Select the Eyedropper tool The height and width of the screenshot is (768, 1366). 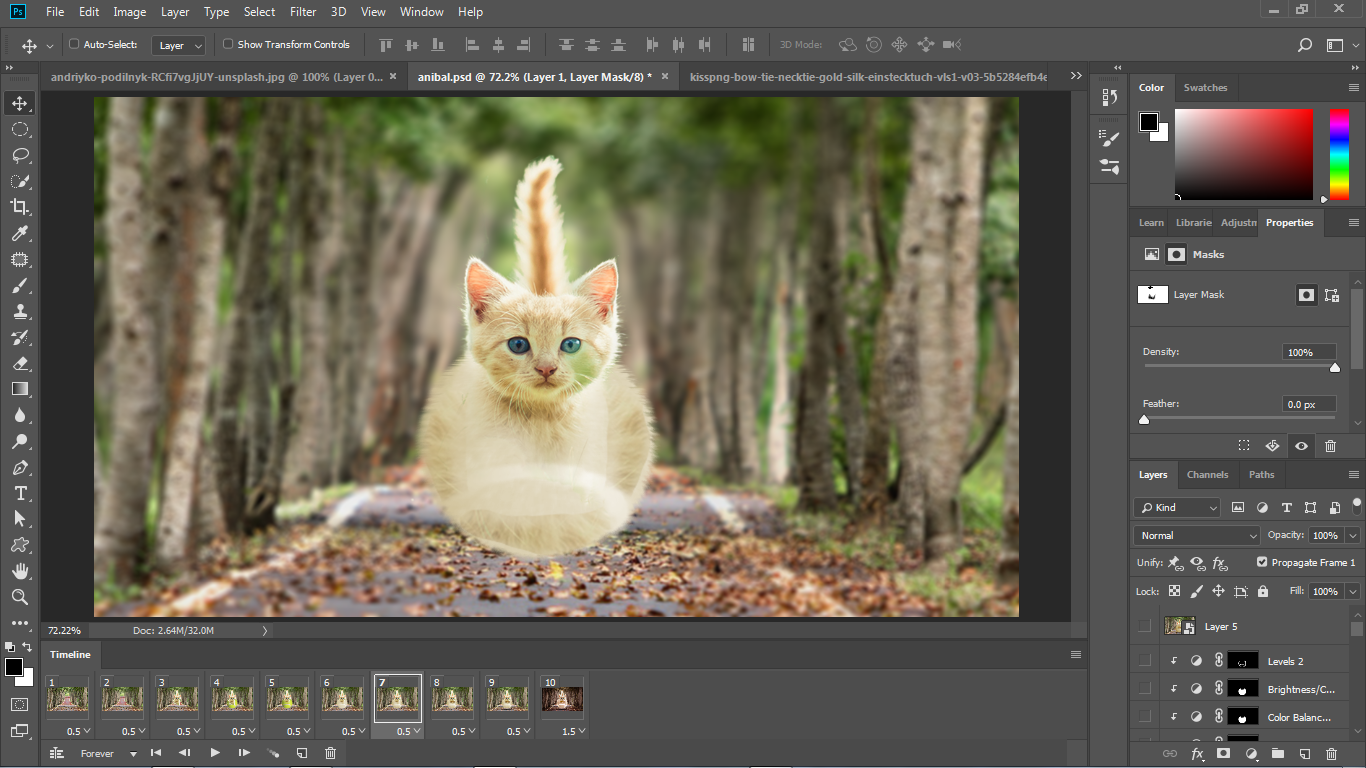click(x=20, y=233)
